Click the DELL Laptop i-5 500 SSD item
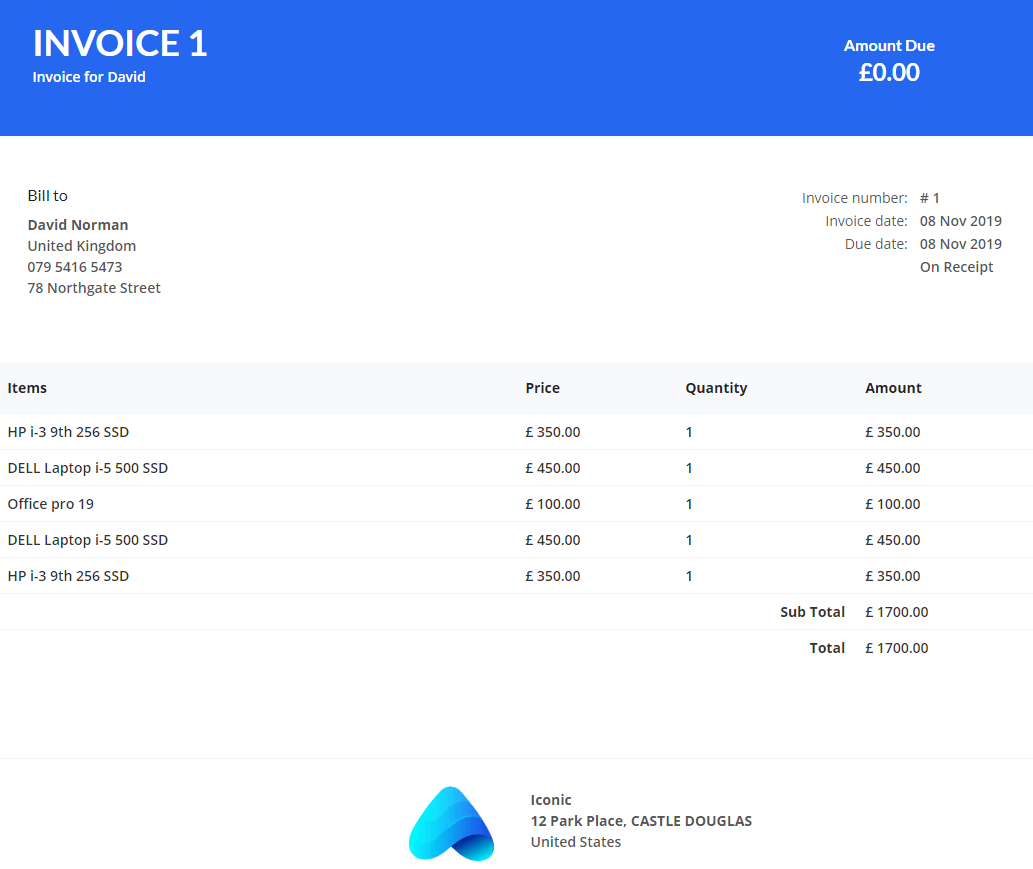This screenshot has width=1033, height=869. (87, 468)
